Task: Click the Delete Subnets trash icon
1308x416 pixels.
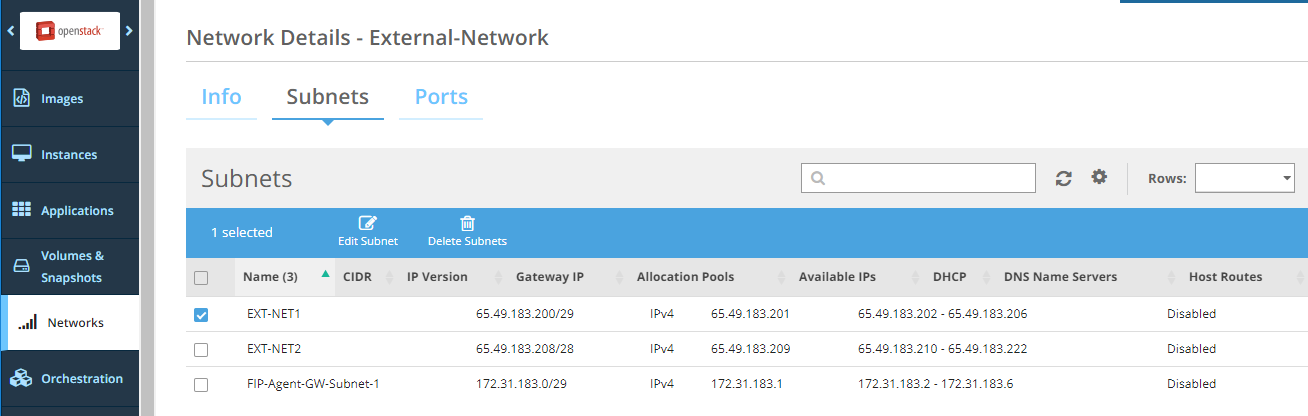Action: pos(467,223)
